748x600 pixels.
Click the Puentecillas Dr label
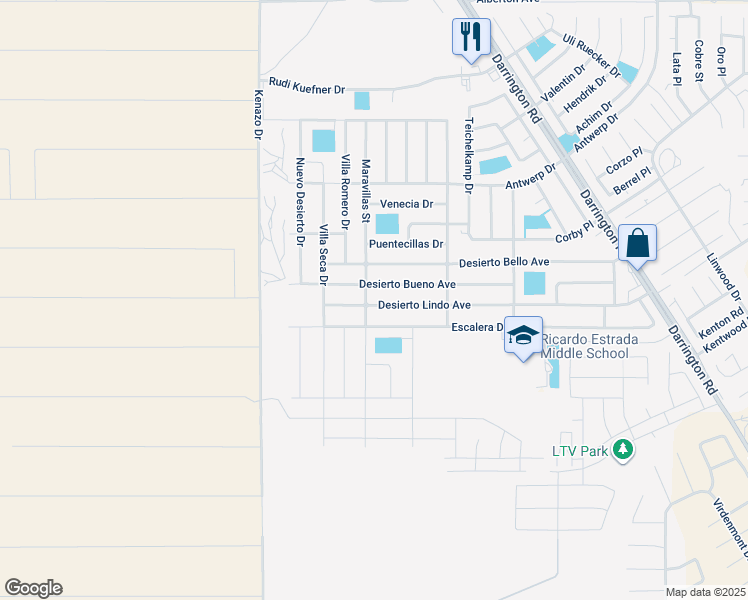coord(405,243)
